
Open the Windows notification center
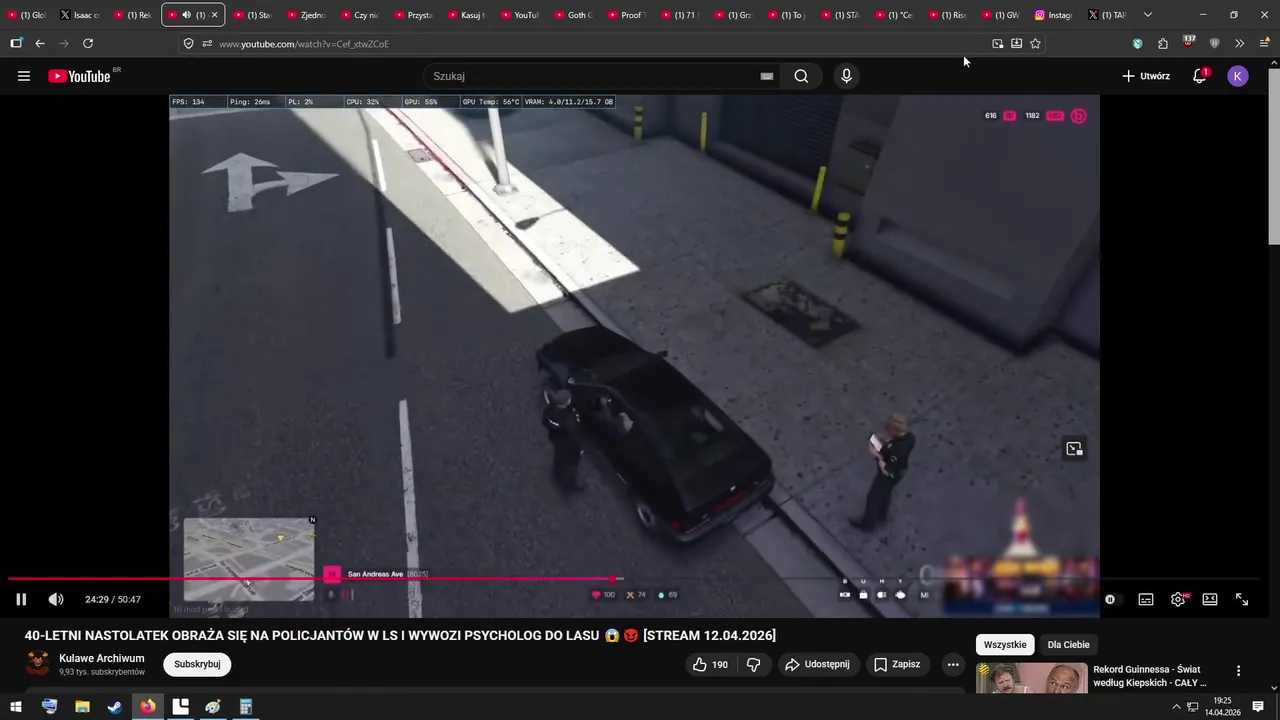click(x=1259, y=707)
